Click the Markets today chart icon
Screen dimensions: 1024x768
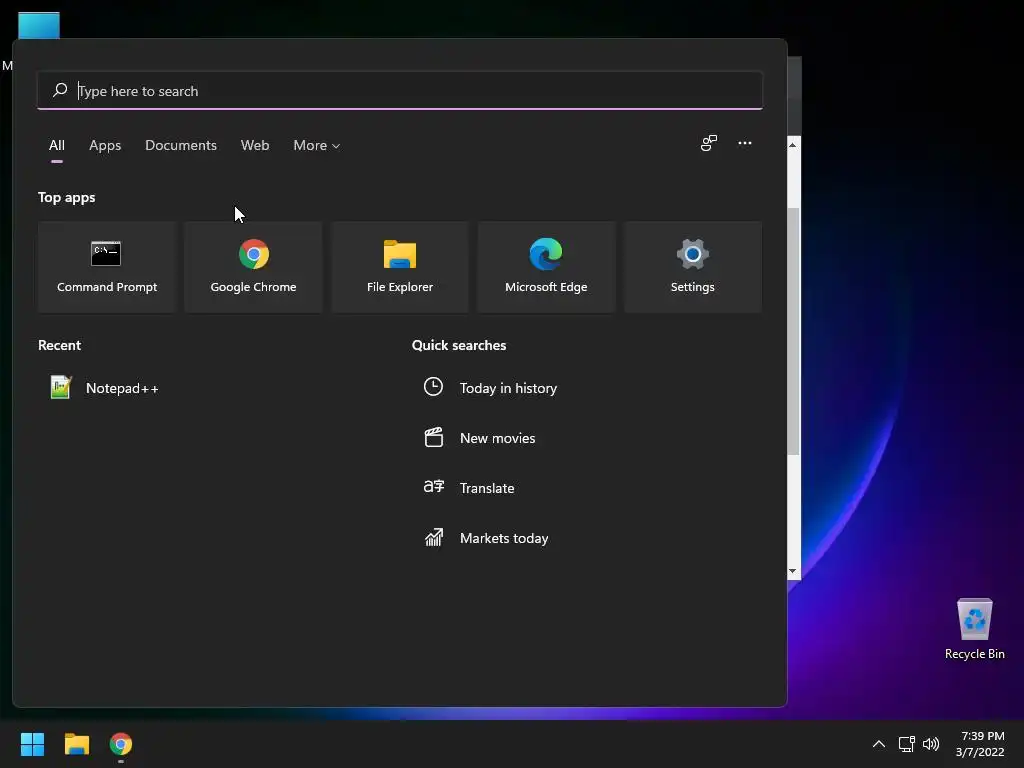(434, 537)
